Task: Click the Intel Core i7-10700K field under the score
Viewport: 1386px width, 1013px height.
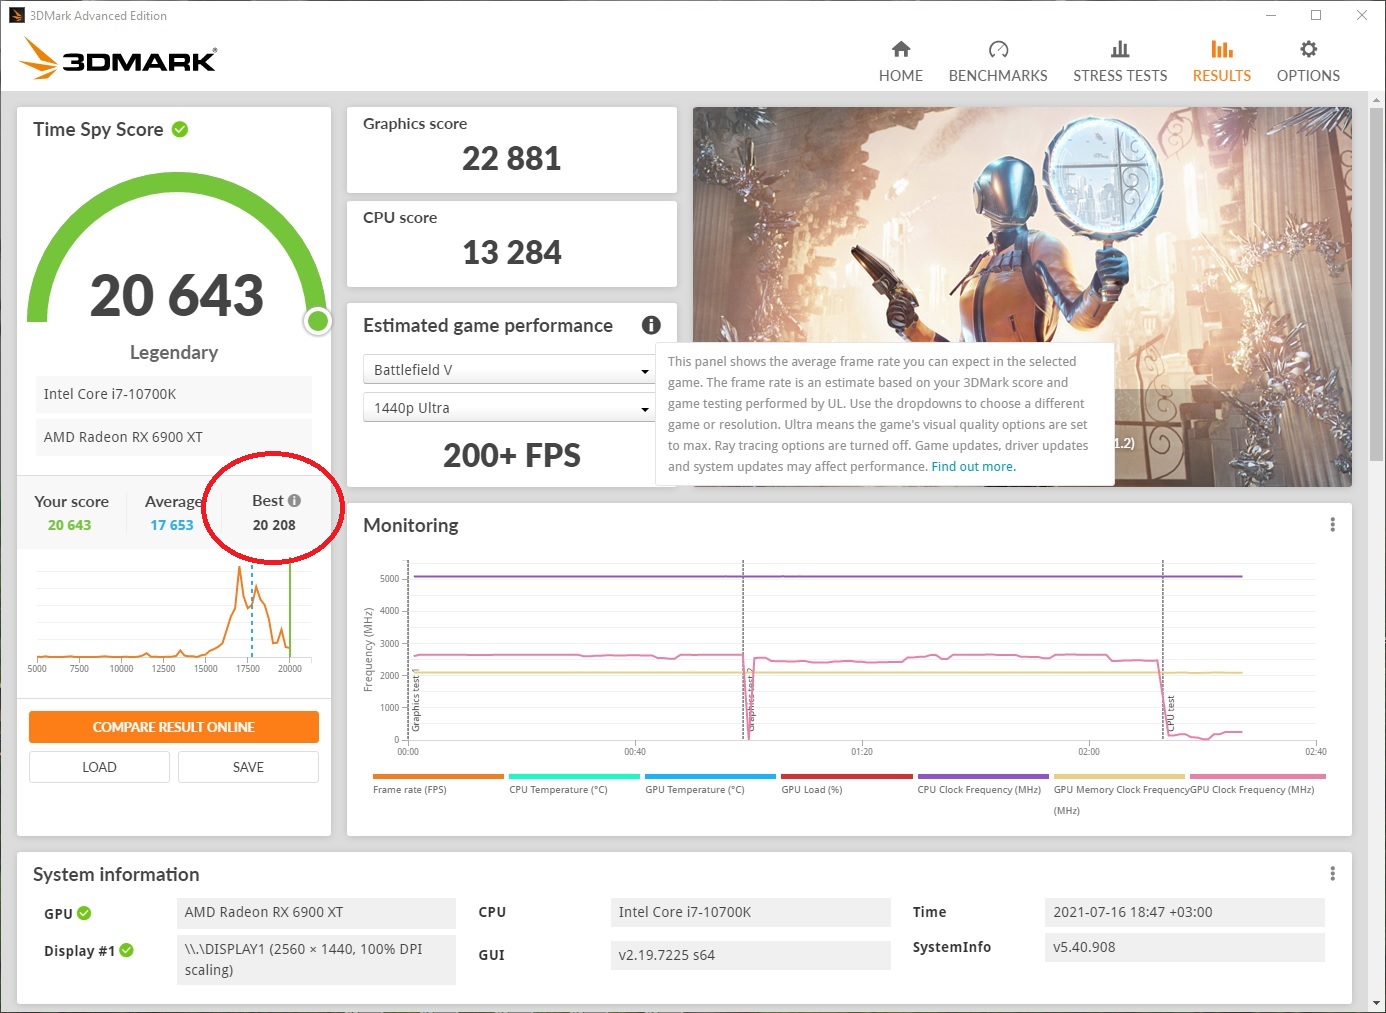Action: click(174, 394)
